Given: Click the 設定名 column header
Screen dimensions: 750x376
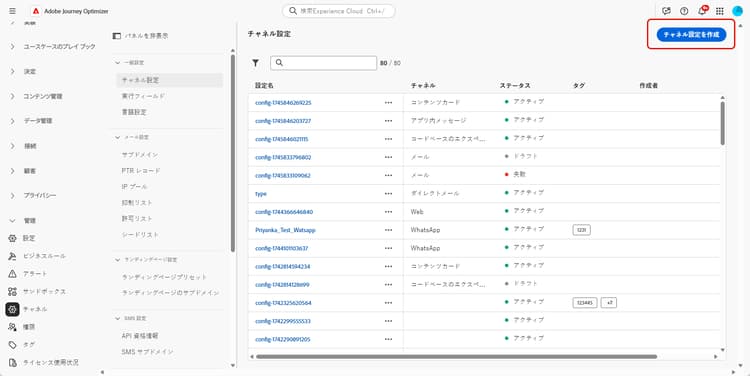Looking at the screenshot, I should pyautogui.click(x=264, y=86).
